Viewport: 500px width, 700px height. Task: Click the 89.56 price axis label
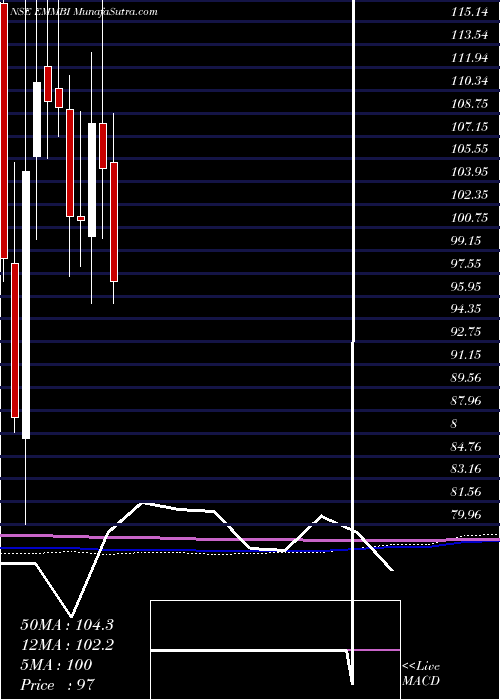(466, 378)
